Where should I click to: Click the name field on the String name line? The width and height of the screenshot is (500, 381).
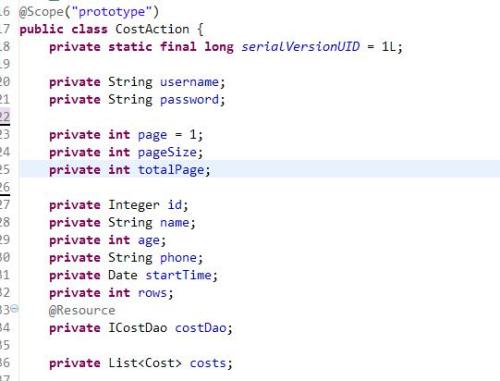point(175,223)
